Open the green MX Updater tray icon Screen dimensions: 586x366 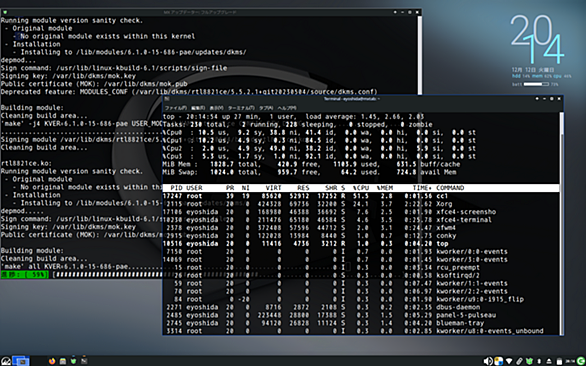(x=529, y=361)
